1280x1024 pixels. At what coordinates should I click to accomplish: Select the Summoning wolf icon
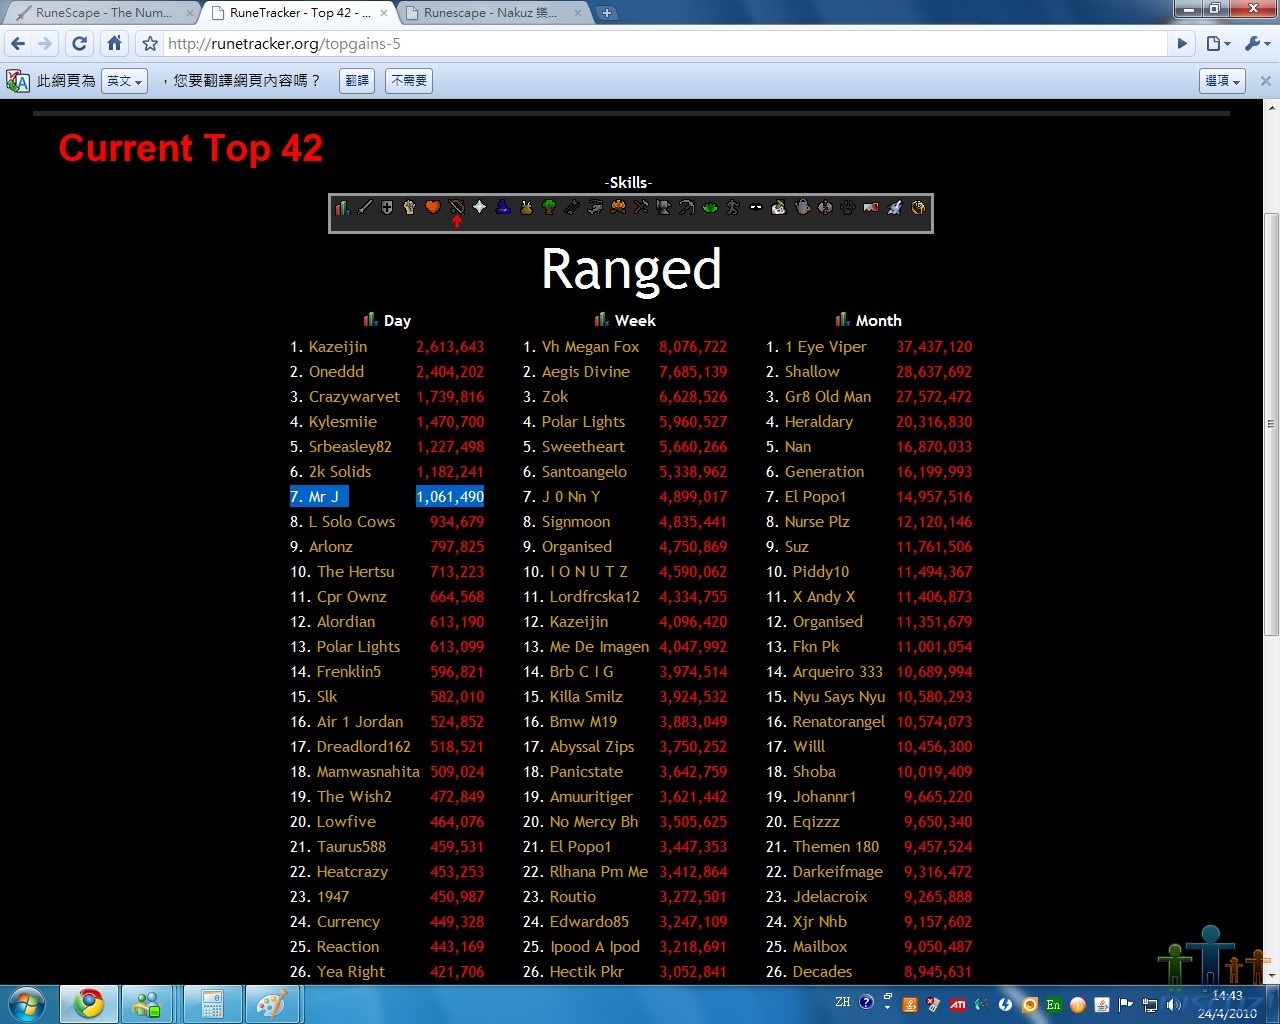[895, 207]
